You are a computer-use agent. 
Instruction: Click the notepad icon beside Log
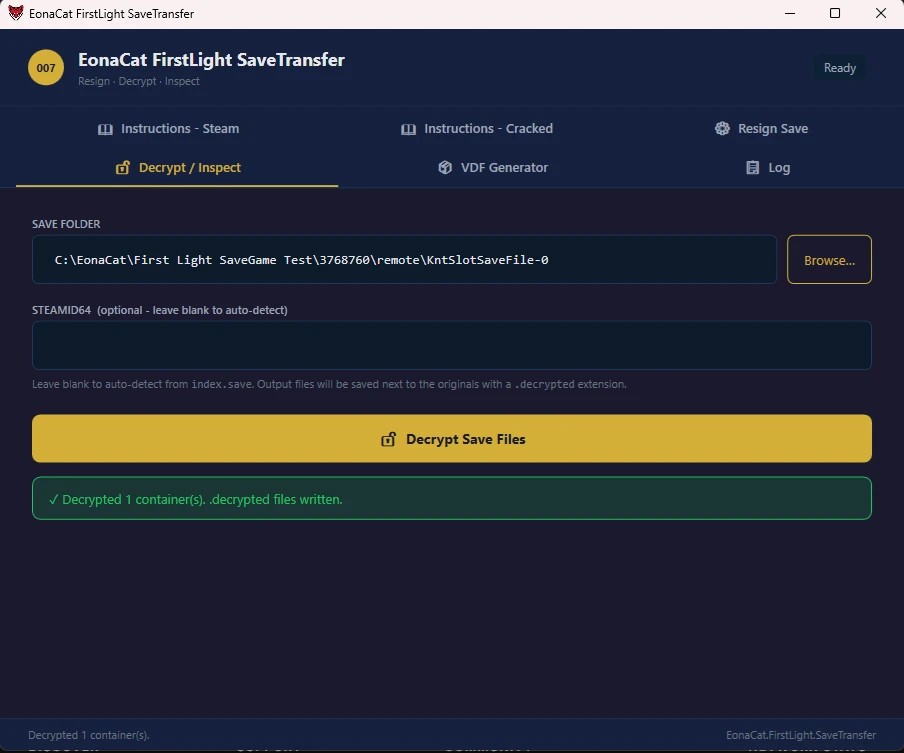pos(752,168)
